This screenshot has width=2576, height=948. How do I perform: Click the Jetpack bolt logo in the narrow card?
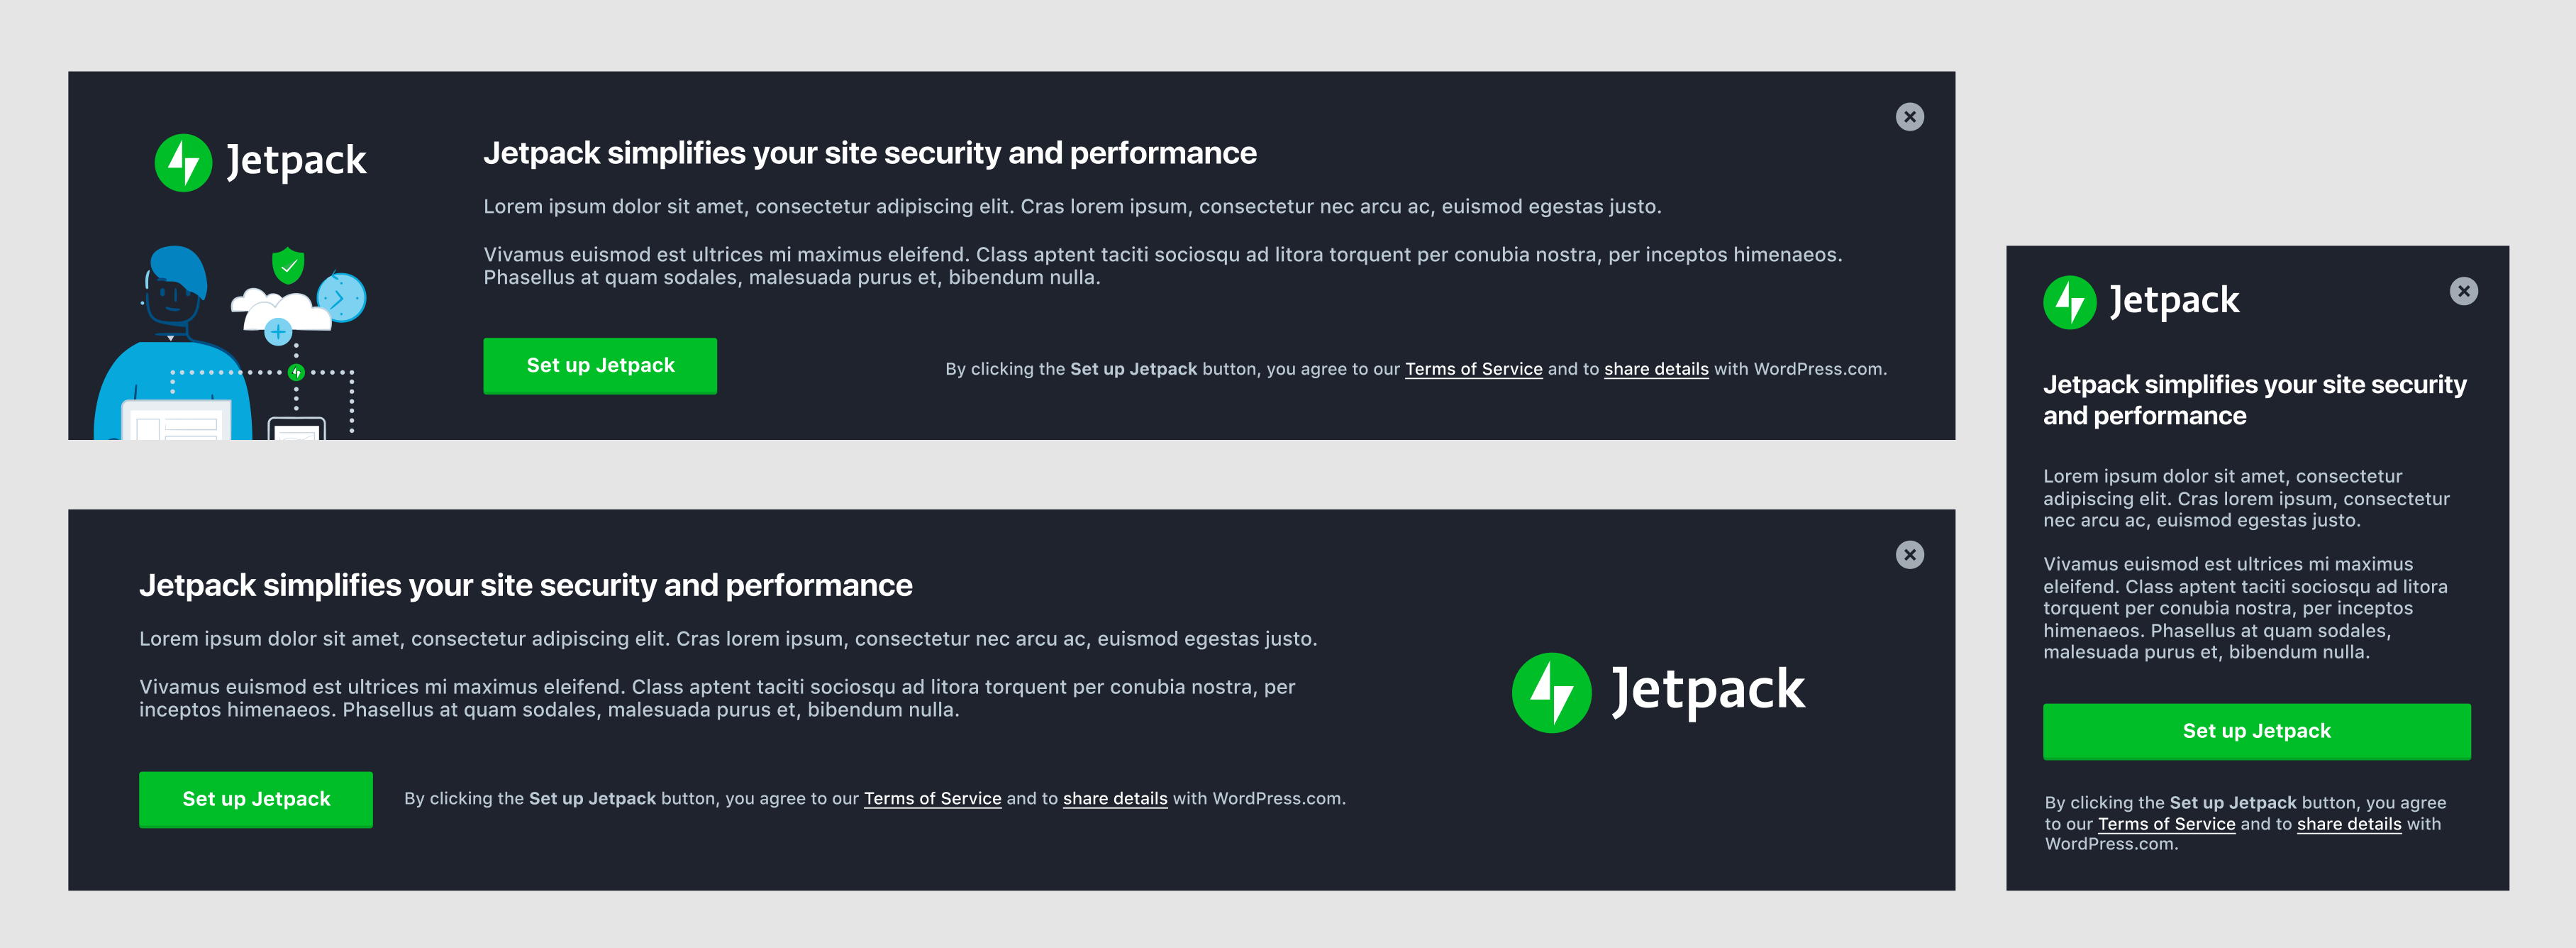pos(2069,301)
